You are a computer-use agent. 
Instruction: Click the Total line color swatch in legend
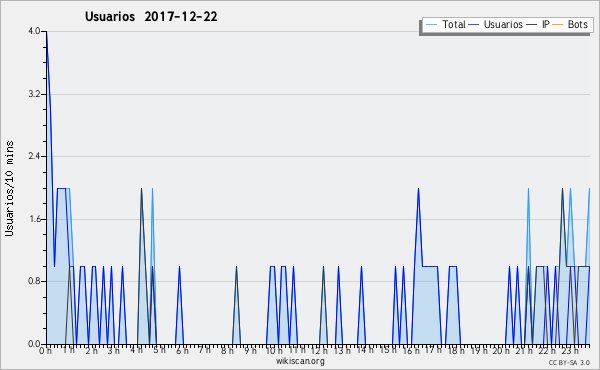click(431, 25)
